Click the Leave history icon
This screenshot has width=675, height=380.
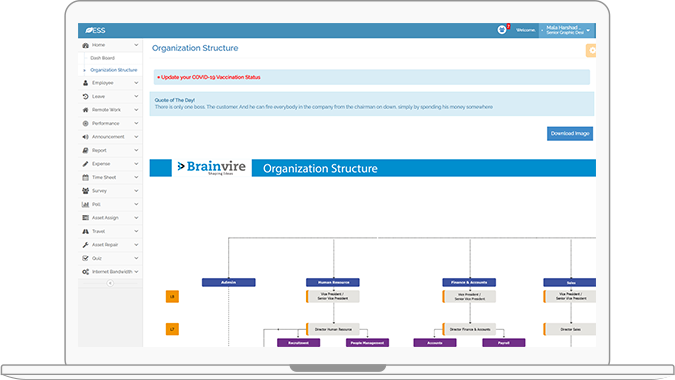(85, 96)
